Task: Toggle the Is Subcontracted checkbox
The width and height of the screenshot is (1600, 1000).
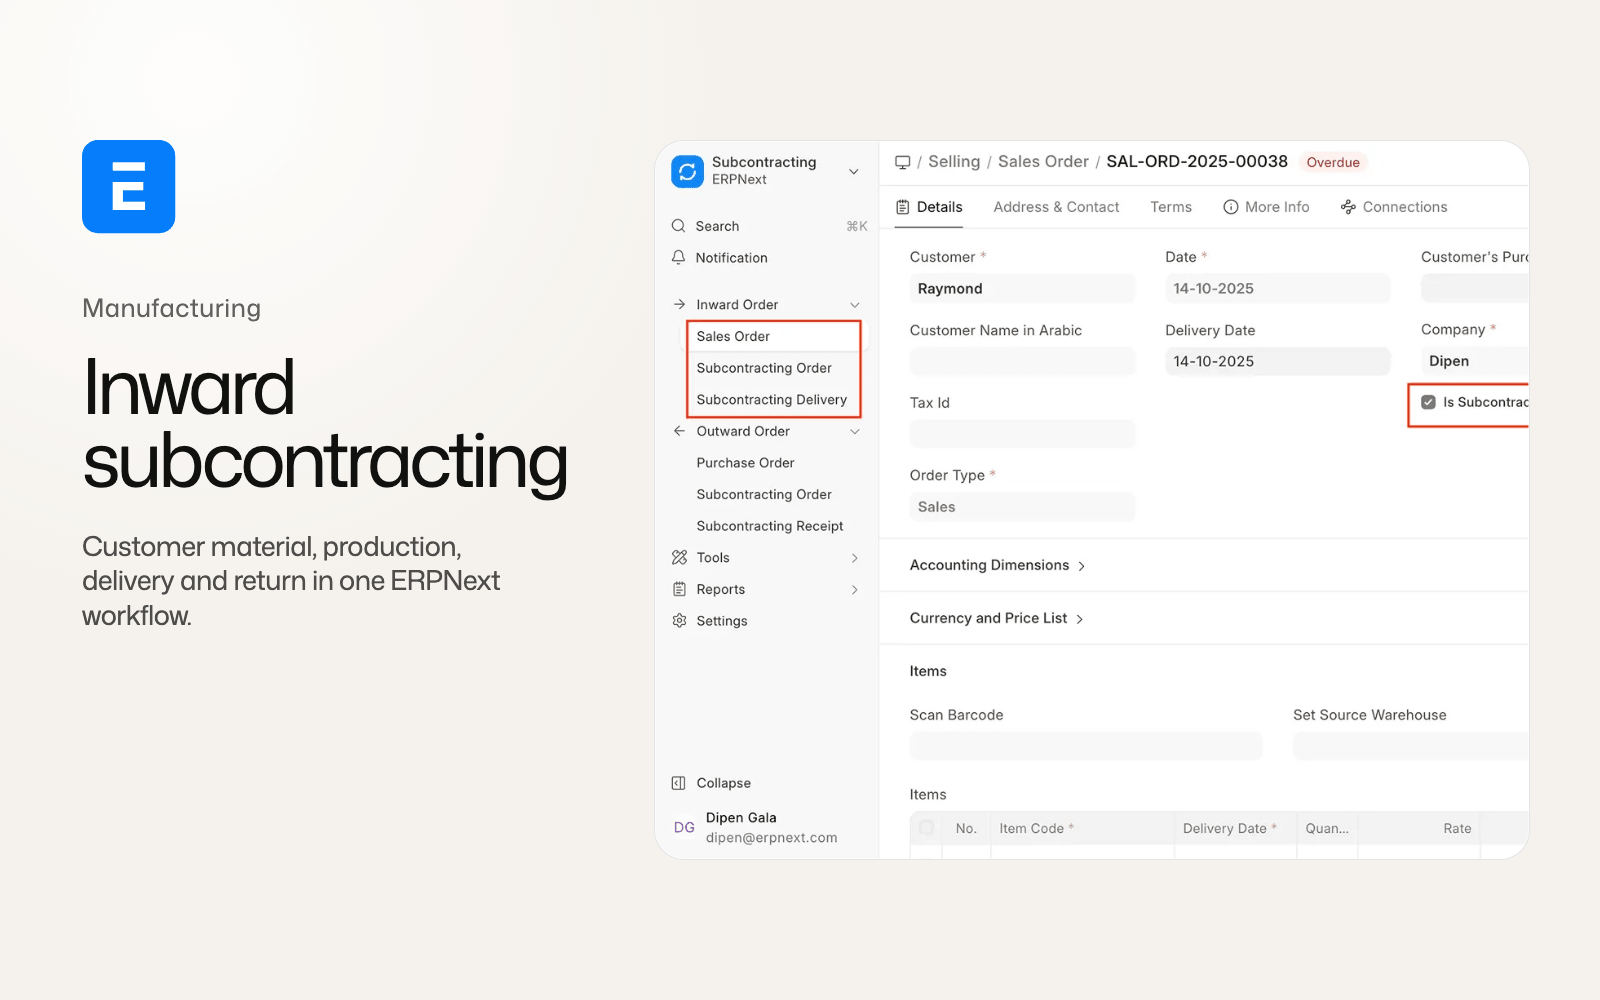Action: pos(1429,402)
